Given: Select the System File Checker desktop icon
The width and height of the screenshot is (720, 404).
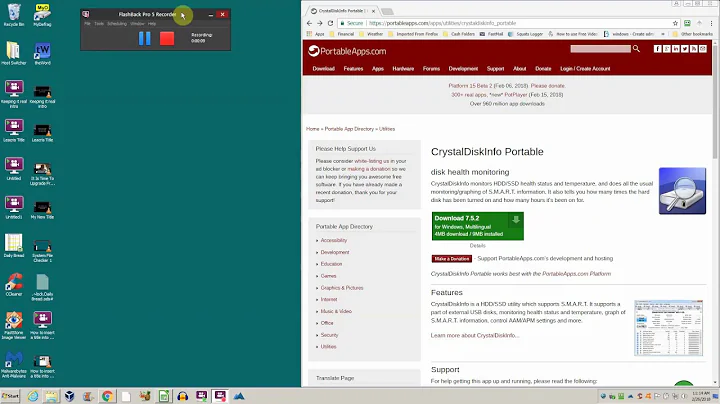Looking at the screenshot, I should (x=42, y=250).
